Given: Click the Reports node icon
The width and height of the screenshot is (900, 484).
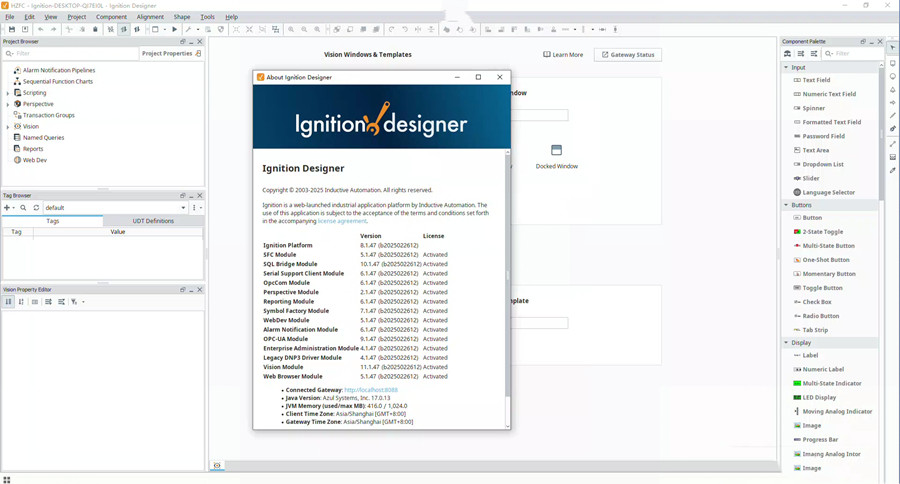Looking at the screenshot, I should (x=17, y=149).
